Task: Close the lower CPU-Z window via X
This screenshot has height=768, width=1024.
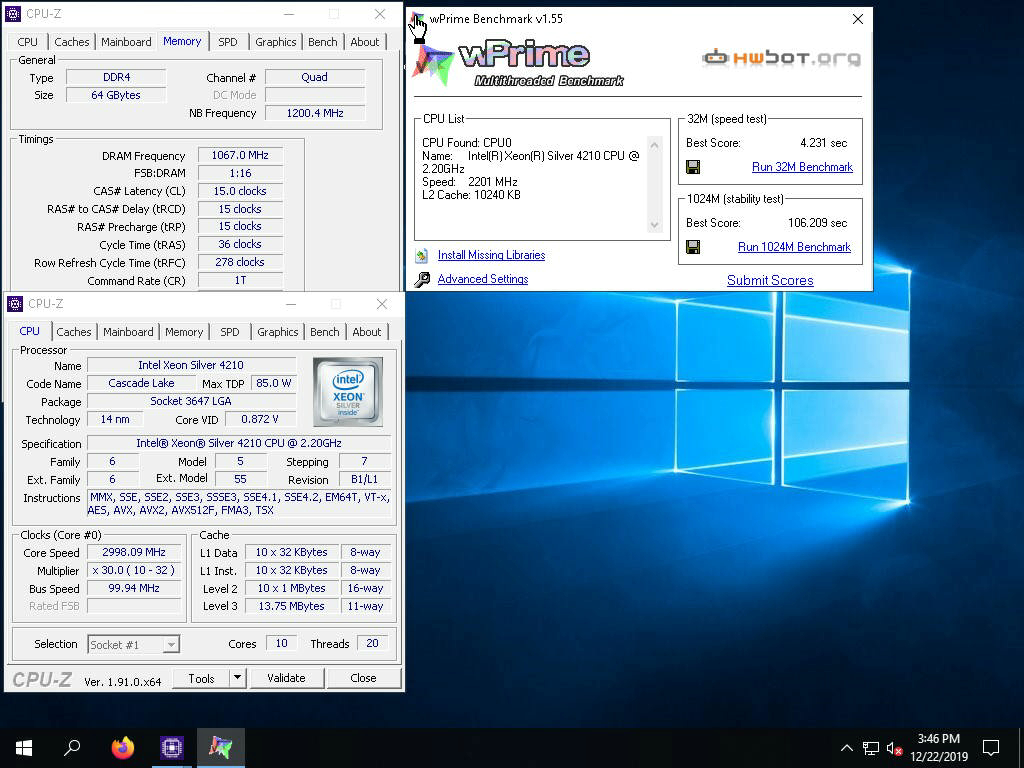Action: pyautogui.click(x=382, y=304)
